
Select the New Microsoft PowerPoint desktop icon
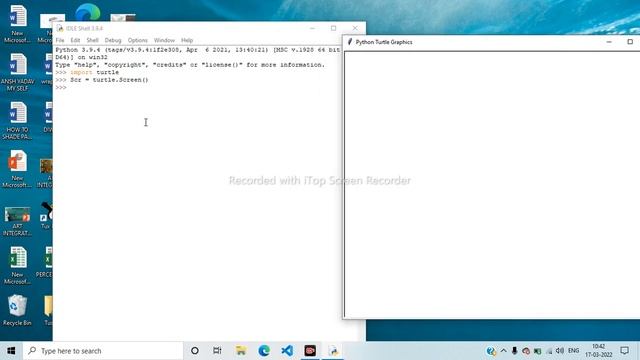(18, 169)
